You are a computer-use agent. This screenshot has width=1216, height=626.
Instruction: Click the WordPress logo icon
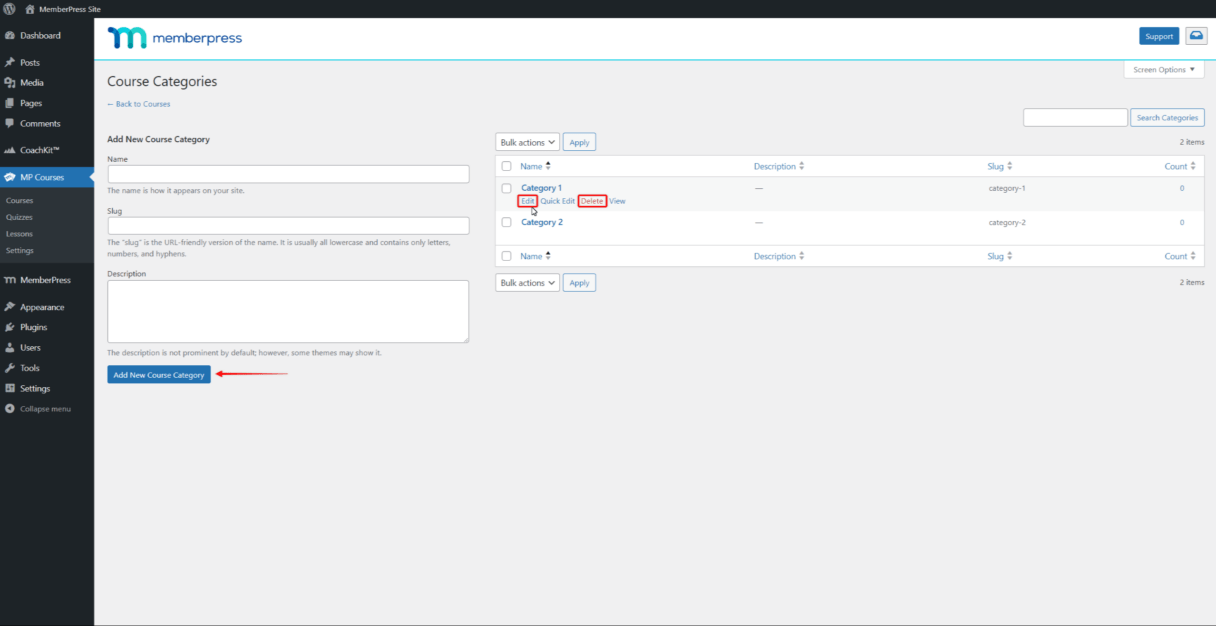[x=9, y=8]
